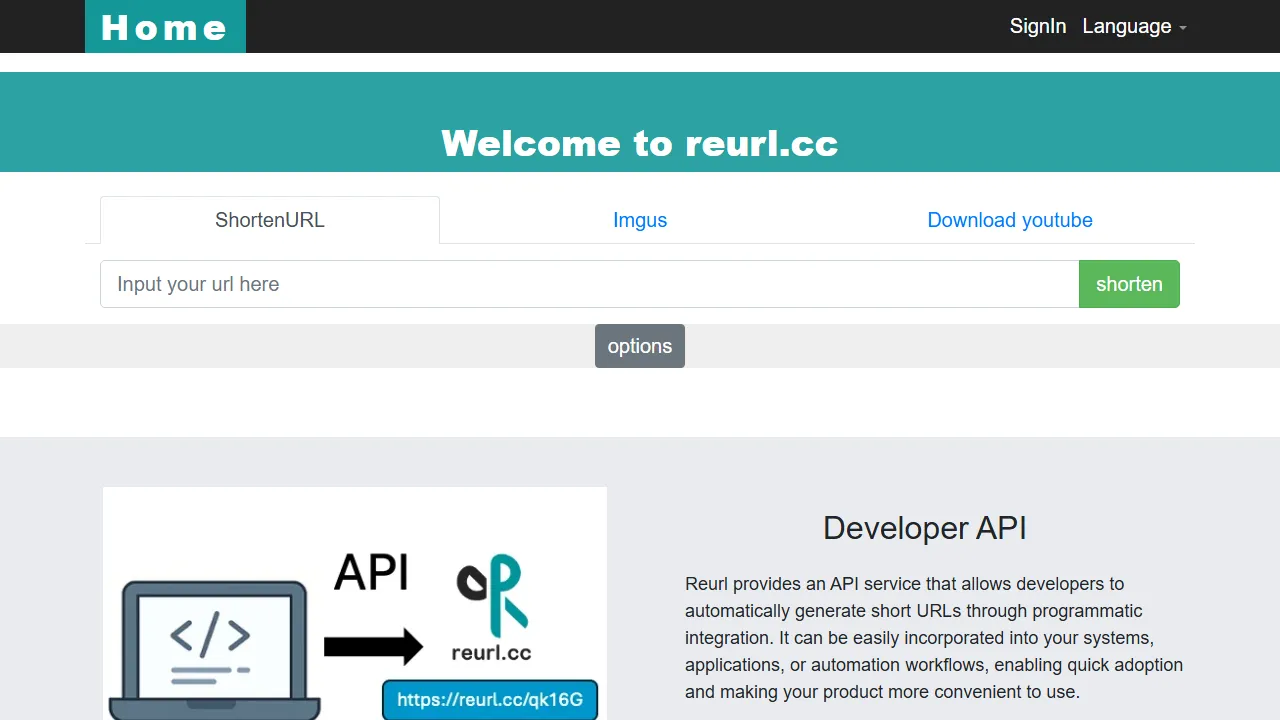Click the SignIn link

(1038, 26)
